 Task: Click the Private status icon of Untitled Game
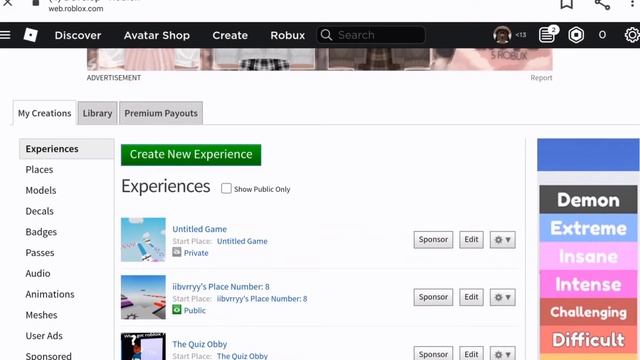click(177, 252)
